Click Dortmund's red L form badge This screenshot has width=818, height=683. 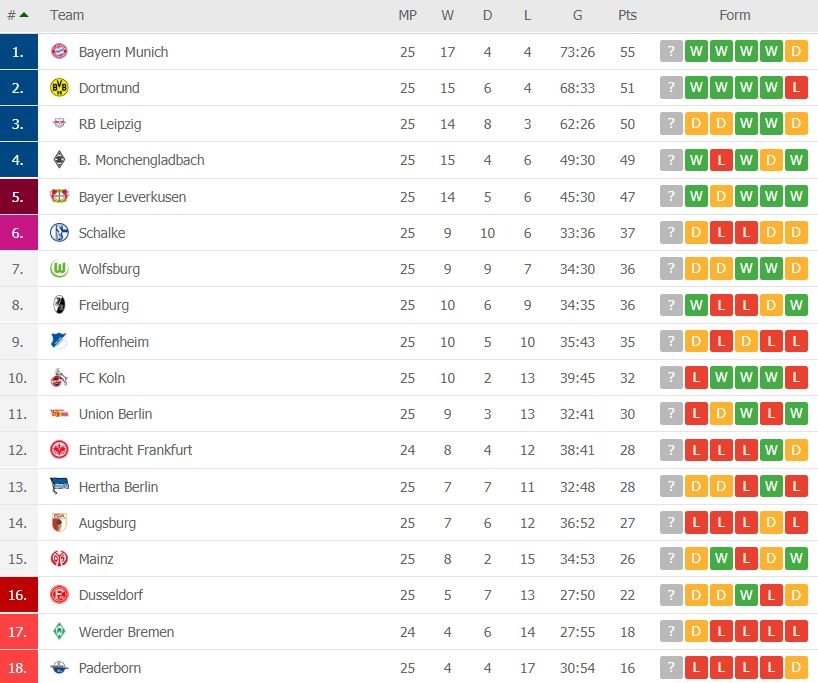tap(795, 88)
